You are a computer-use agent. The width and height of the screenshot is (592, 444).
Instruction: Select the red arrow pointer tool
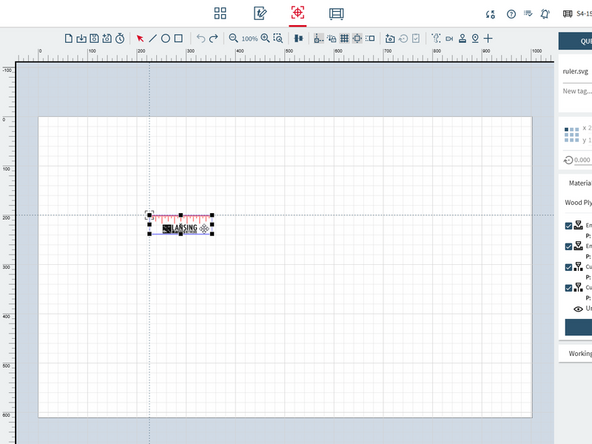(140, 38)
